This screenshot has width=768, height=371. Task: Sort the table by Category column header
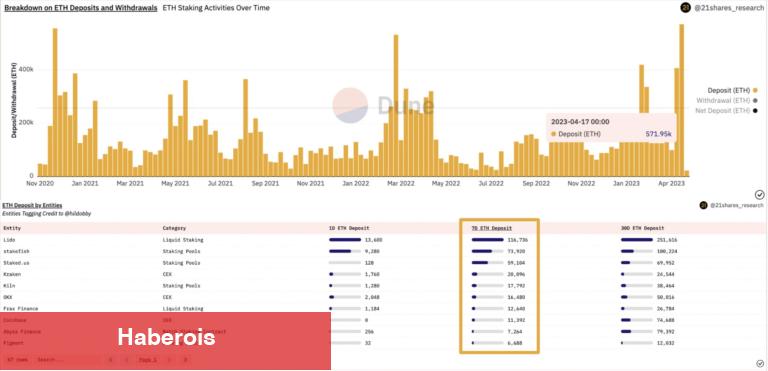175,228
